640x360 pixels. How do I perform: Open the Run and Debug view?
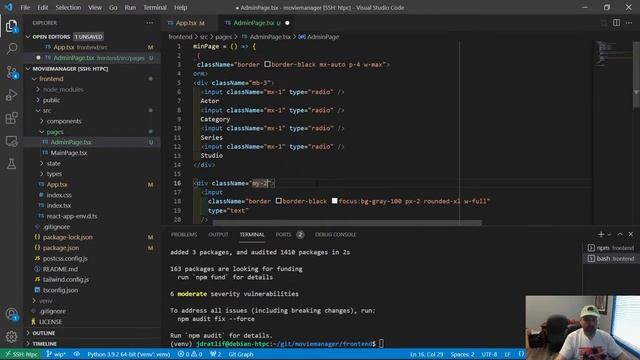11,95
